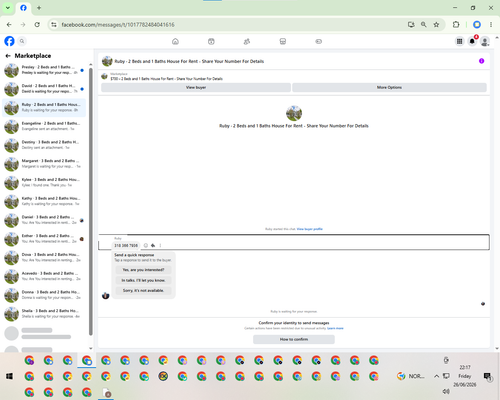Open the notifications bell icon
The image size is (500, 400).
click(x=472, y=41)
